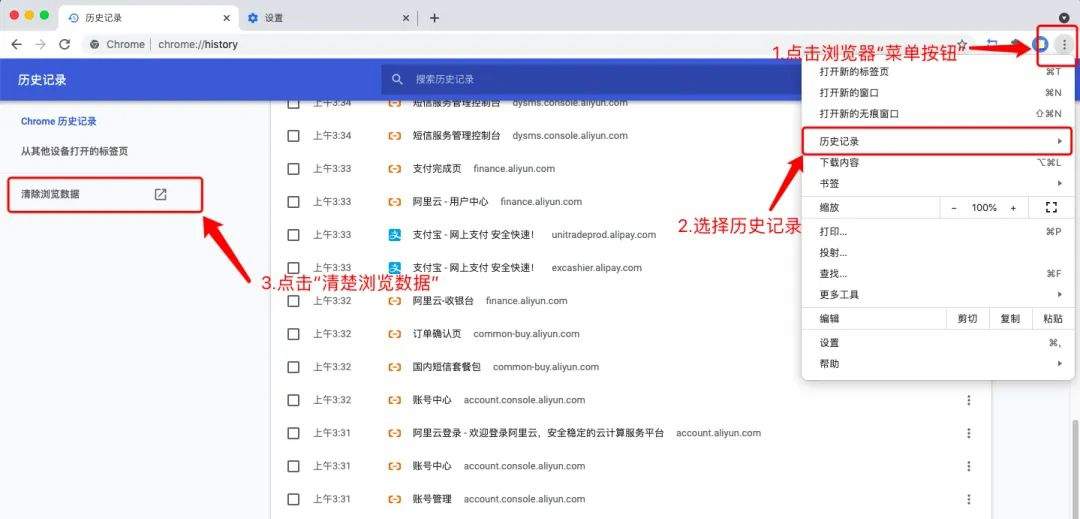Go back using the back arrow
The image size is (1080, 519).
point(16,44)
